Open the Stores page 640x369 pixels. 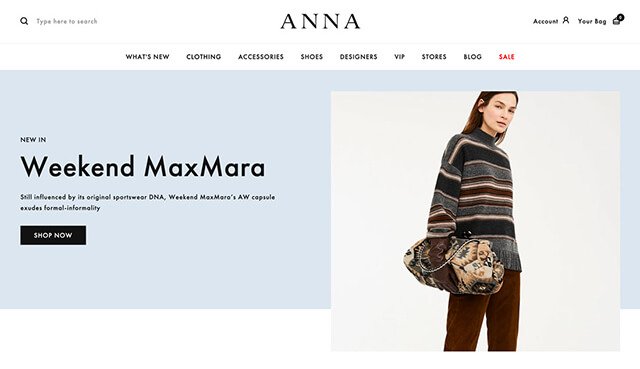434,57
